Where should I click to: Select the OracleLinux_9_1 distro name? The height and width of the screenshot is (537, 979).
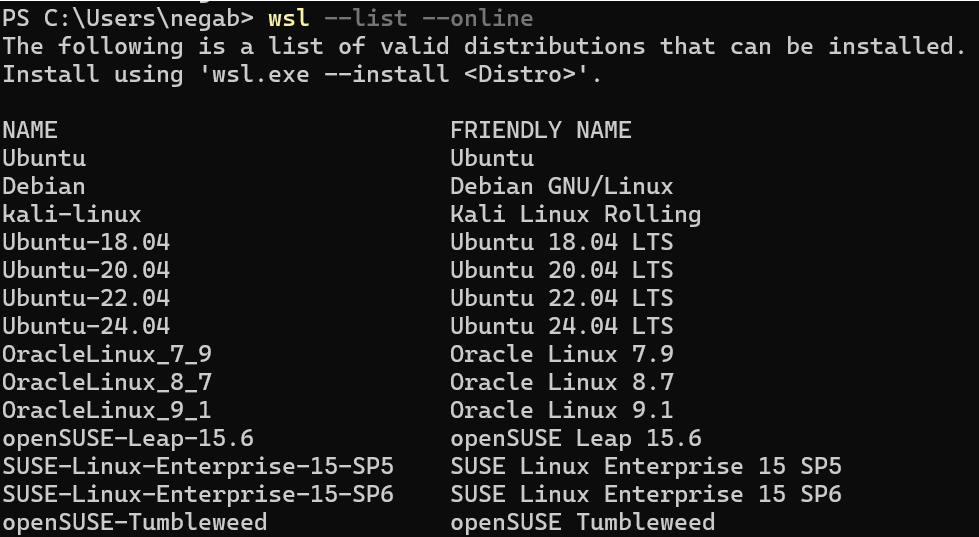pyautogui.click(x=107, y=410)
